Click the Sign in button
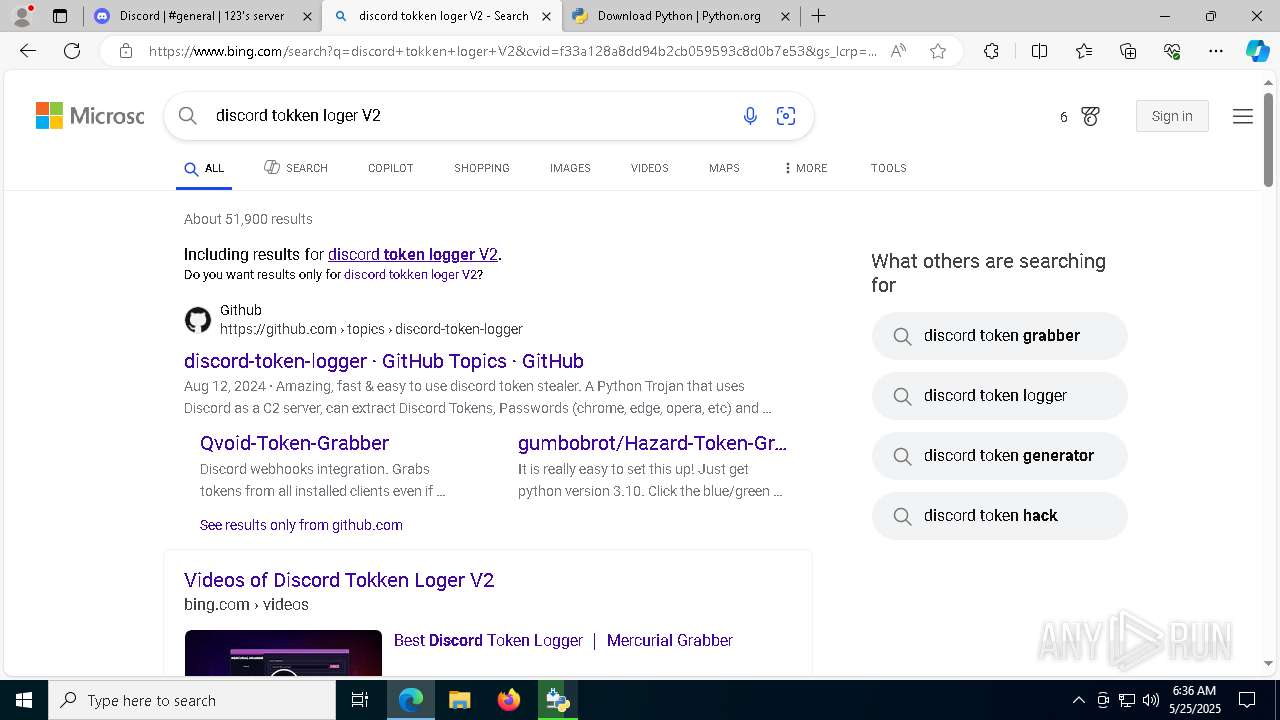The image size is (1280, 720). (x=1172, y=116)
